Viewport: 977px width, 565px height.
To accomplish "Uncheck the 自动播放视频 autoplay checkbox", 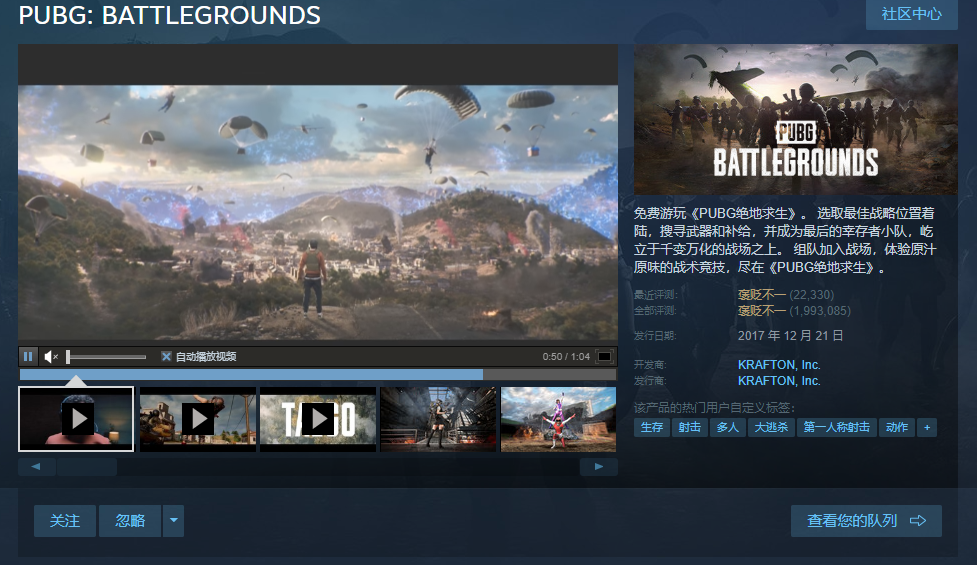I will pyautogui.click(x=166, y=356).
